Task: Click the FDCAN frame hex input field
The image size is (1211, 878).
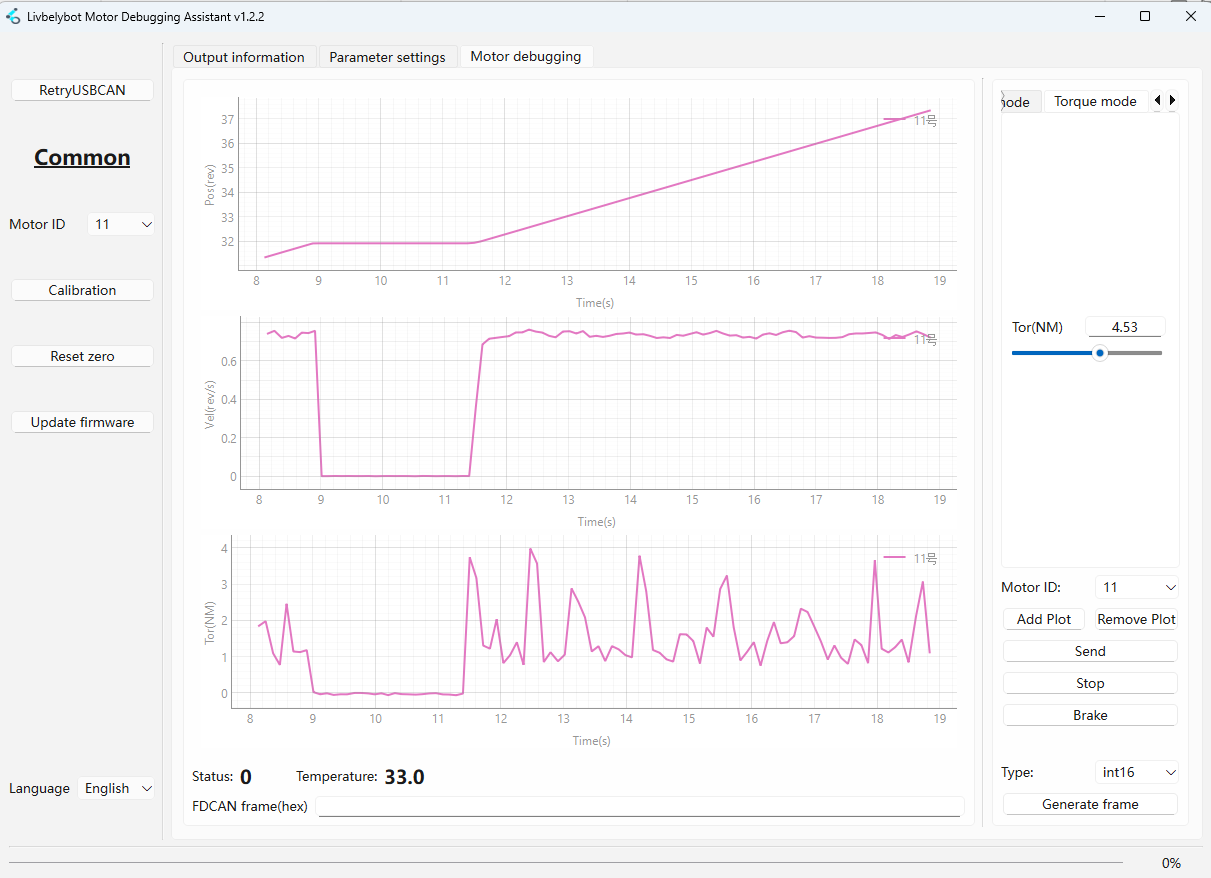Action: [x=640, y=806]
